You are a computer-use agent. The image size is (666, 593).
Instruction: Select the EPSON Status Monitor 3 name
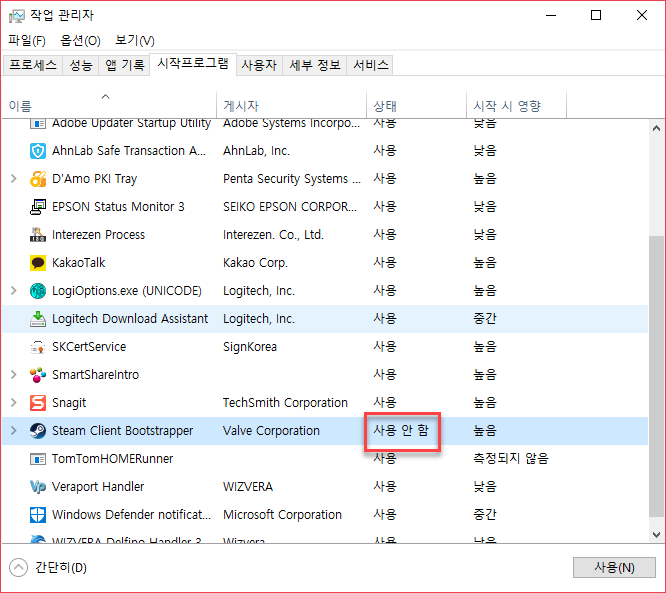[118, 207]
